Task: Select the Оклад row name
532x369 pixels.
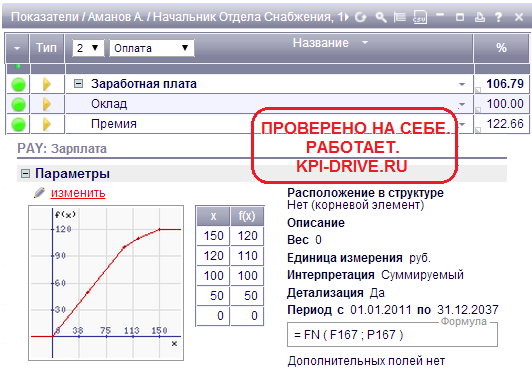Action: pos(109,104)
